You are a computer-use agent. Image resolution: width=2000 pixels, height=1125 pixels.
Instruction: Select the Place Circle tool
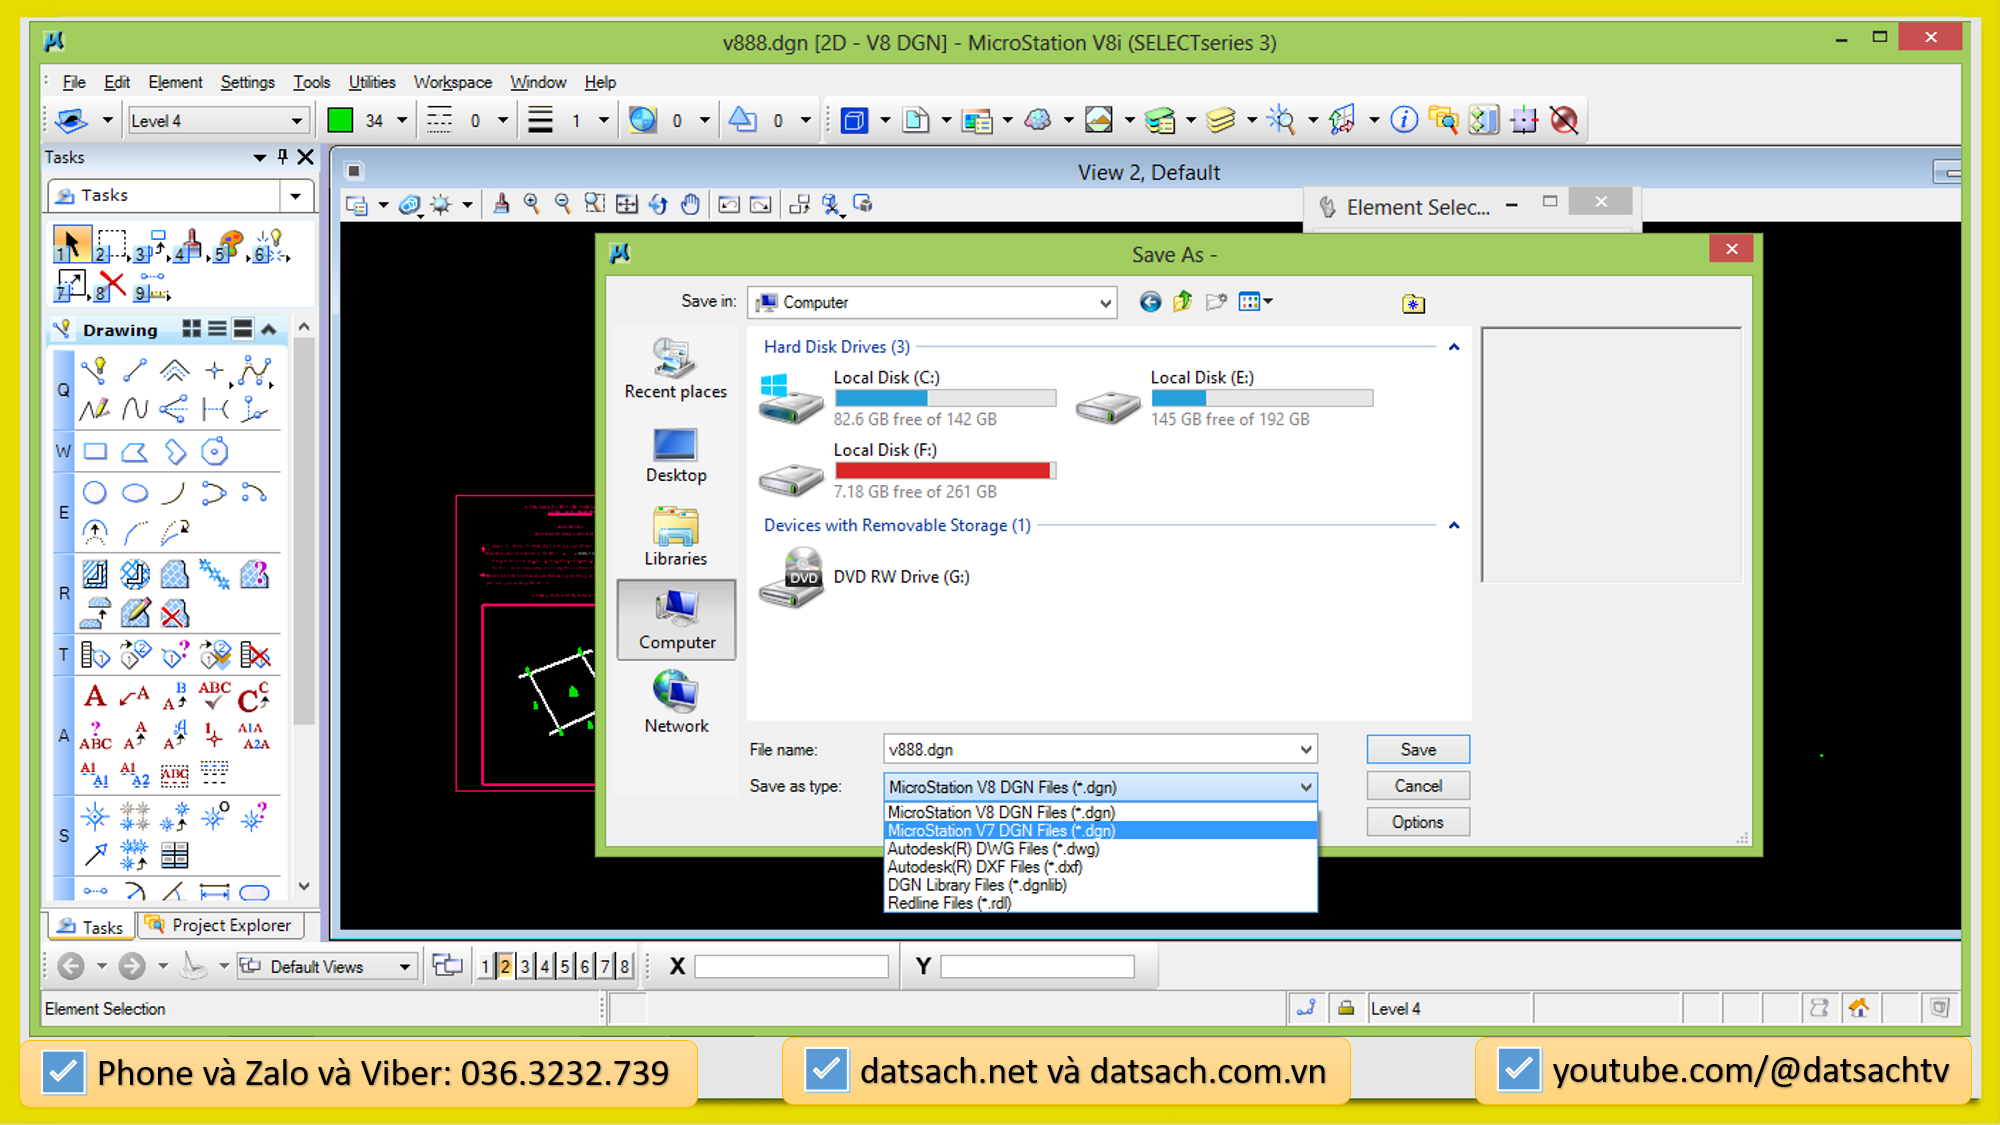point(95,492)
